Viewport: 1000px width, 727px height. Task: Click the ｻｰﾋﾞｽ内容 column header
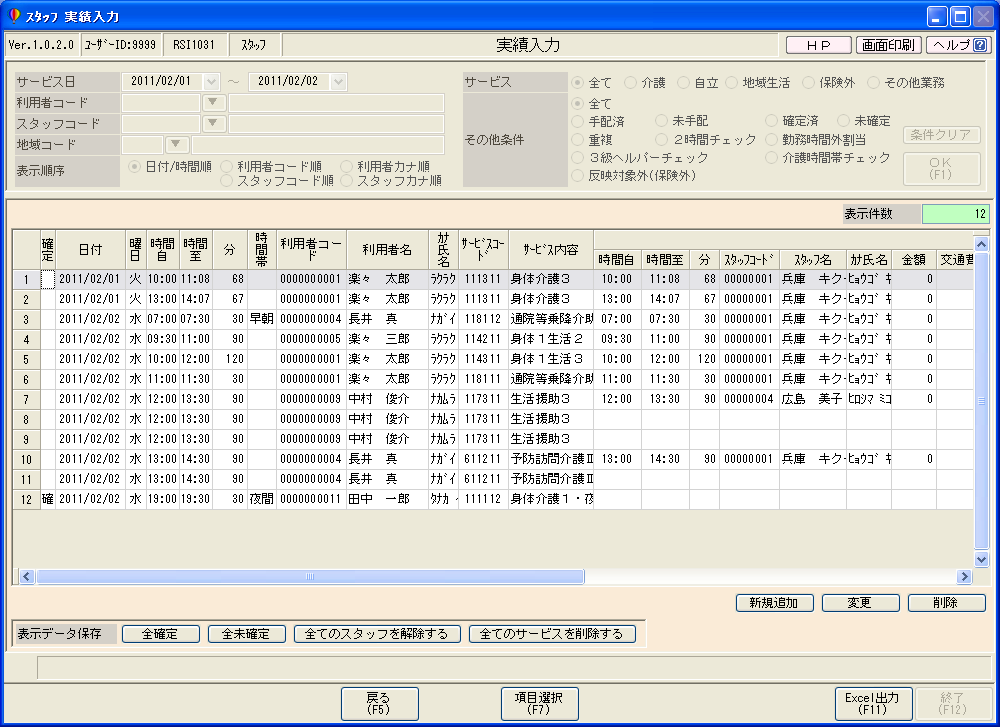(551, 250)
